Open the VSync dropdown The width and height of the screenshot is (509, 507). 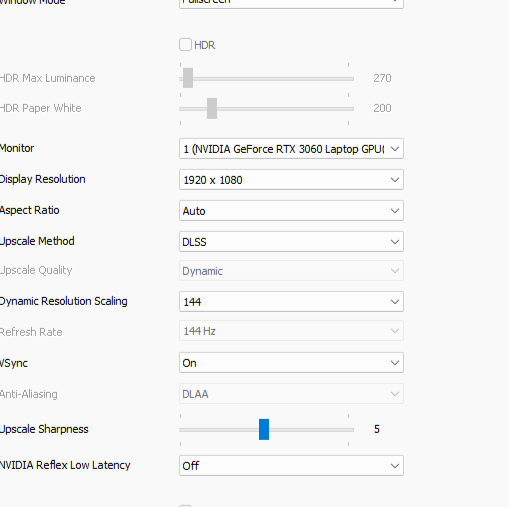coord(291,363)
